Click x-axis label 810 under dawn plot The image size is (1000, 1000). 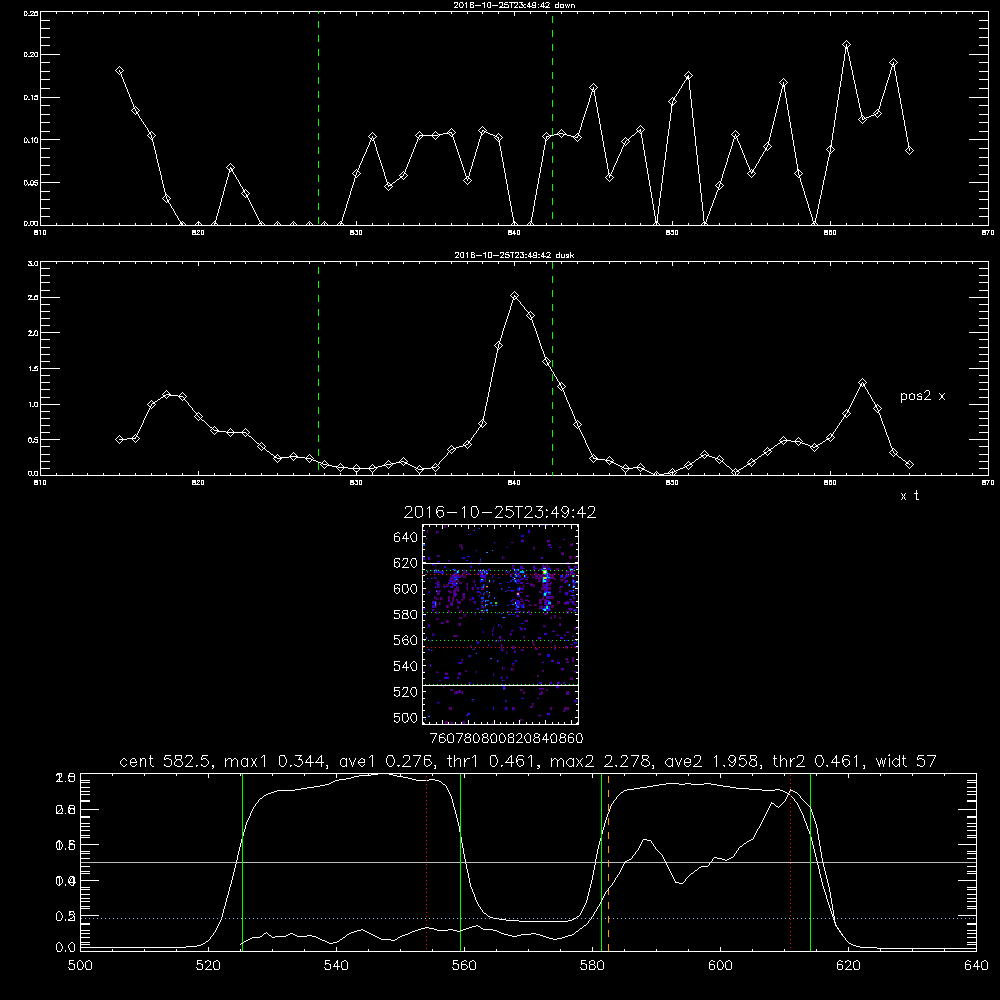tap(40, 233)
